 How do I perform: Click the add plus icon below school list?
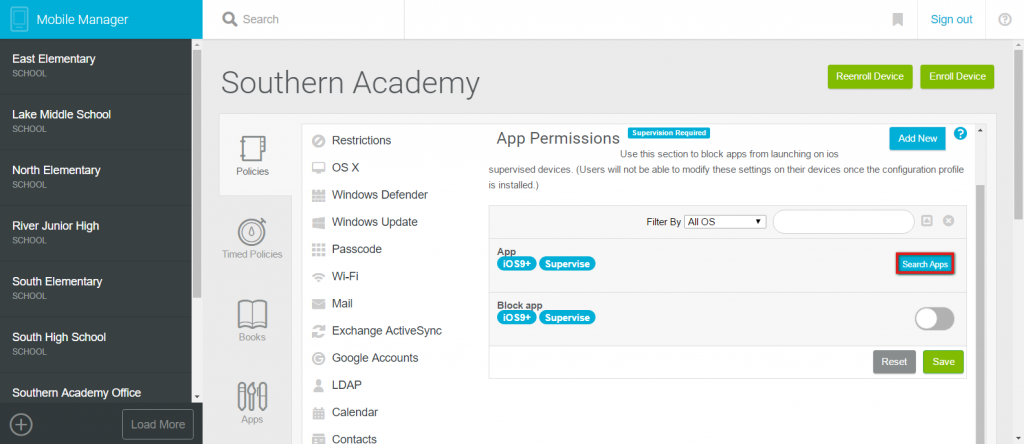[22, 424]
